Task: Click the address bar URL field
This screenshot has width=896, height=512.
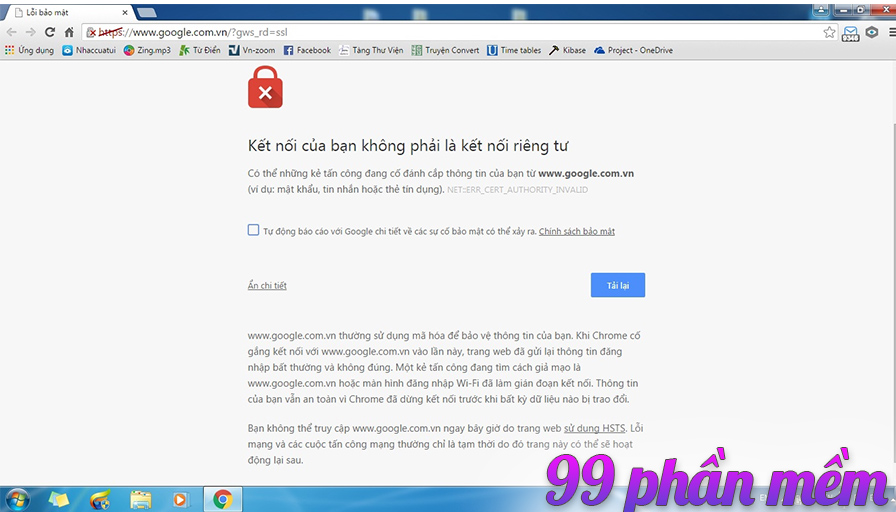Action: click(x=450, y=32)
